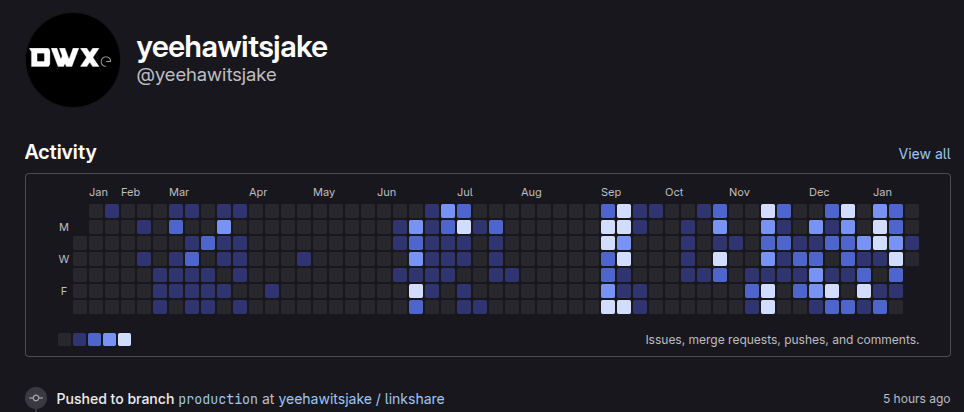
Task: Click the Sep month label on the calendar
Action: 610,192
